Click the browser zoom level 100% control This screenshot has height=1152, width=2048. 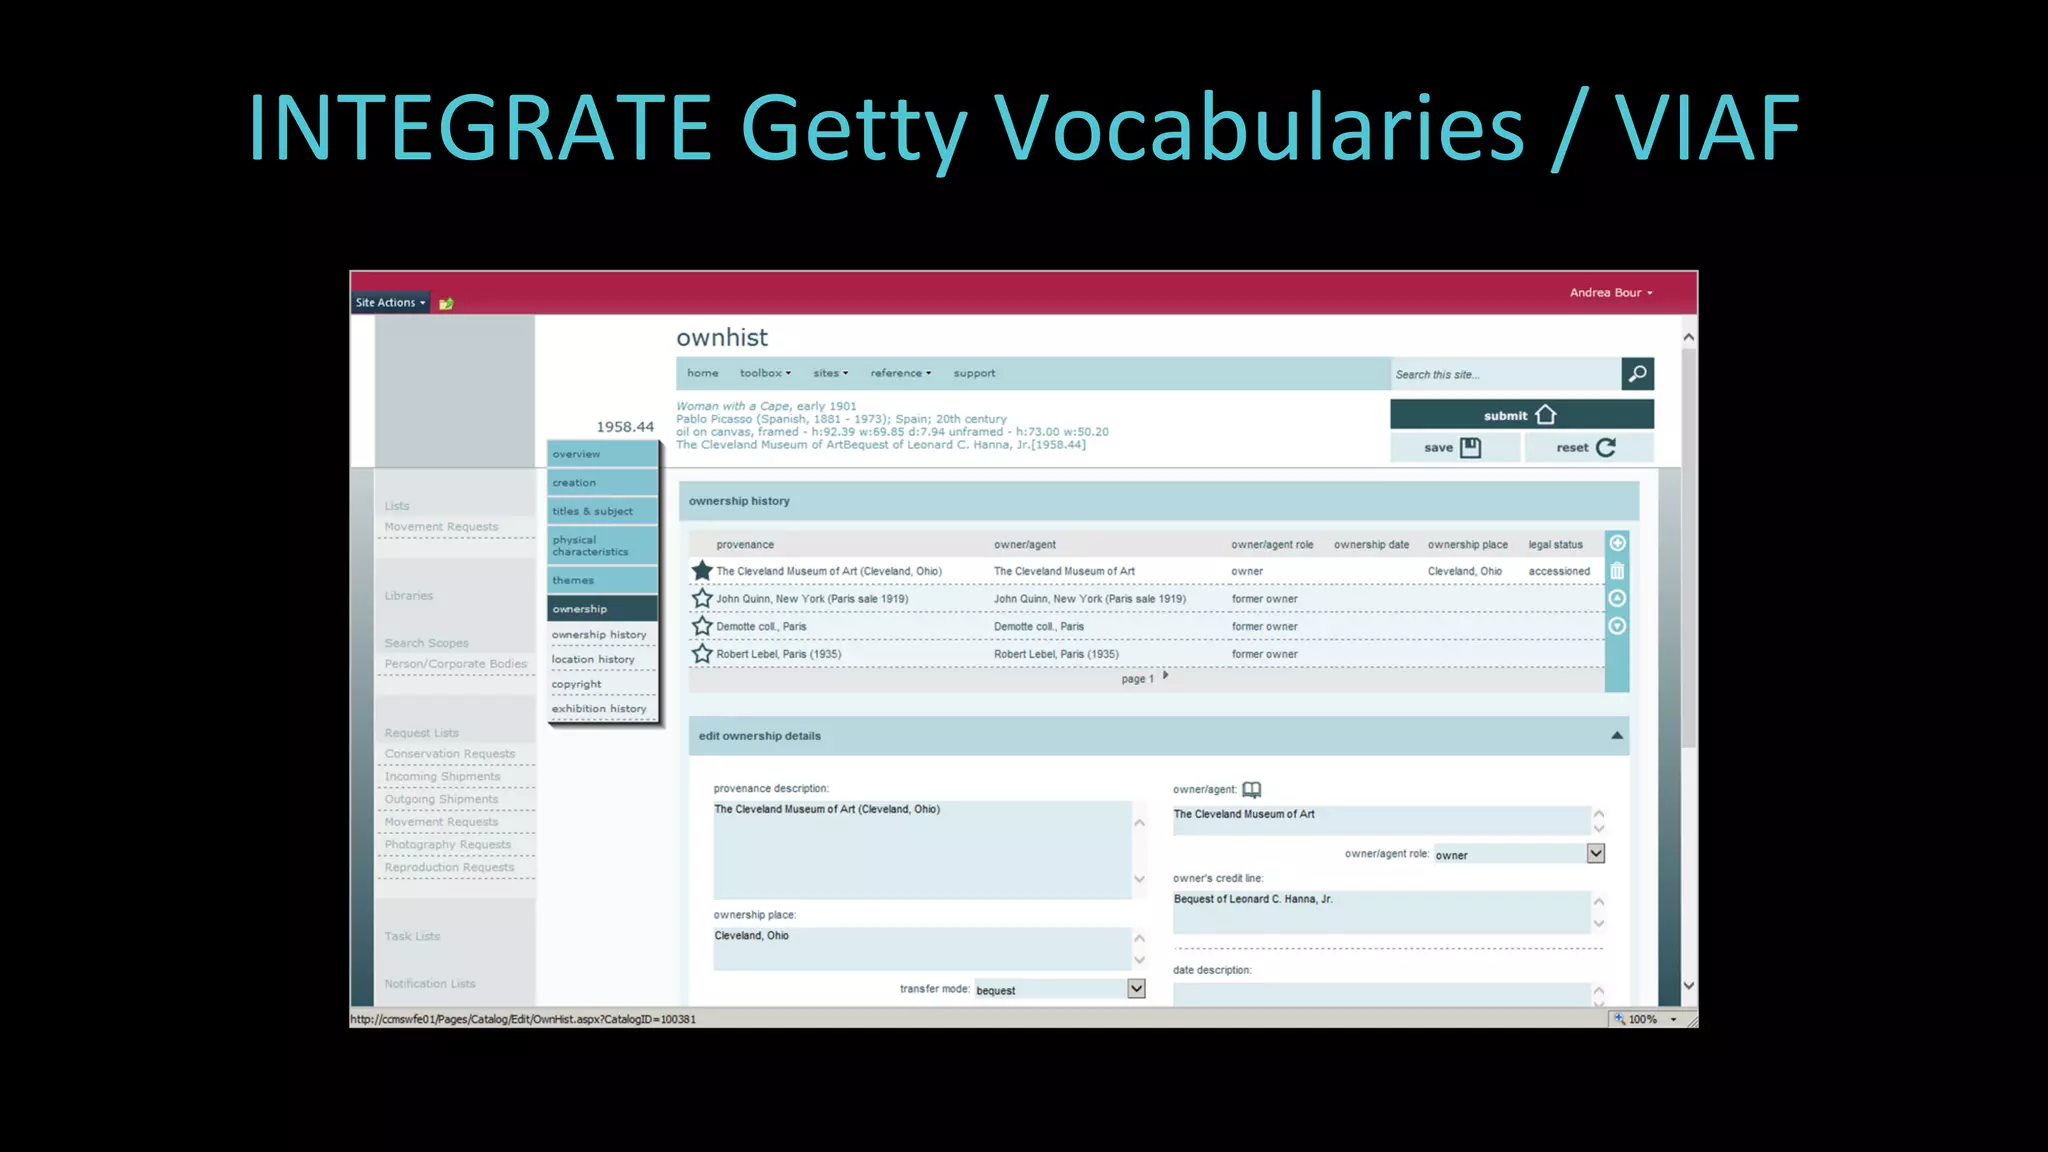tap(1645, 1019)
